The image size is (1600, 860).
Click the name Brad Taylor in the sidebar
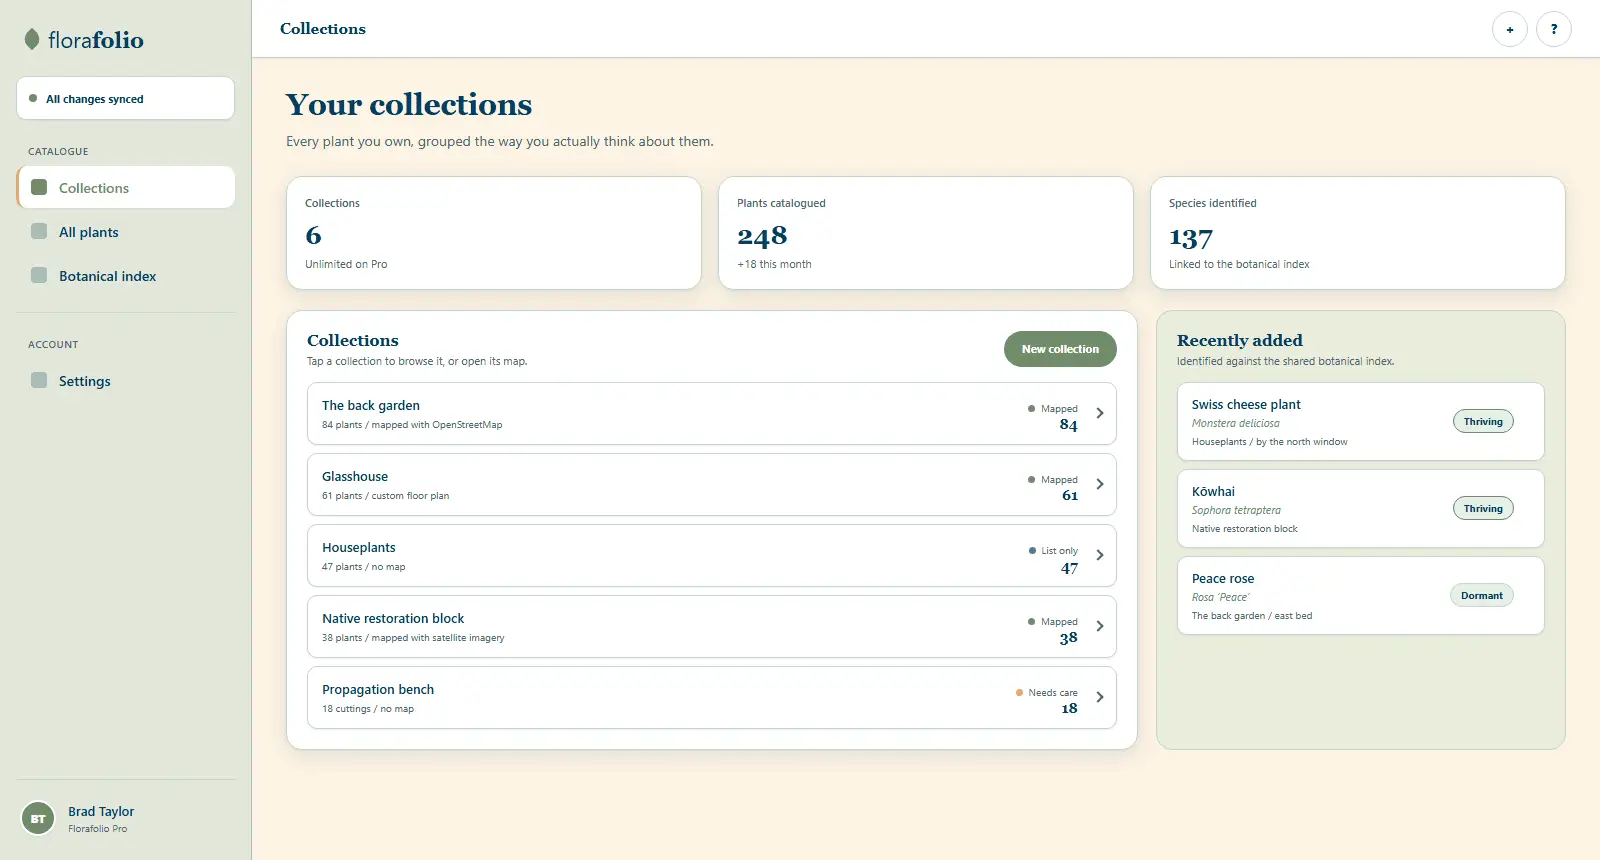click(101, 811)
